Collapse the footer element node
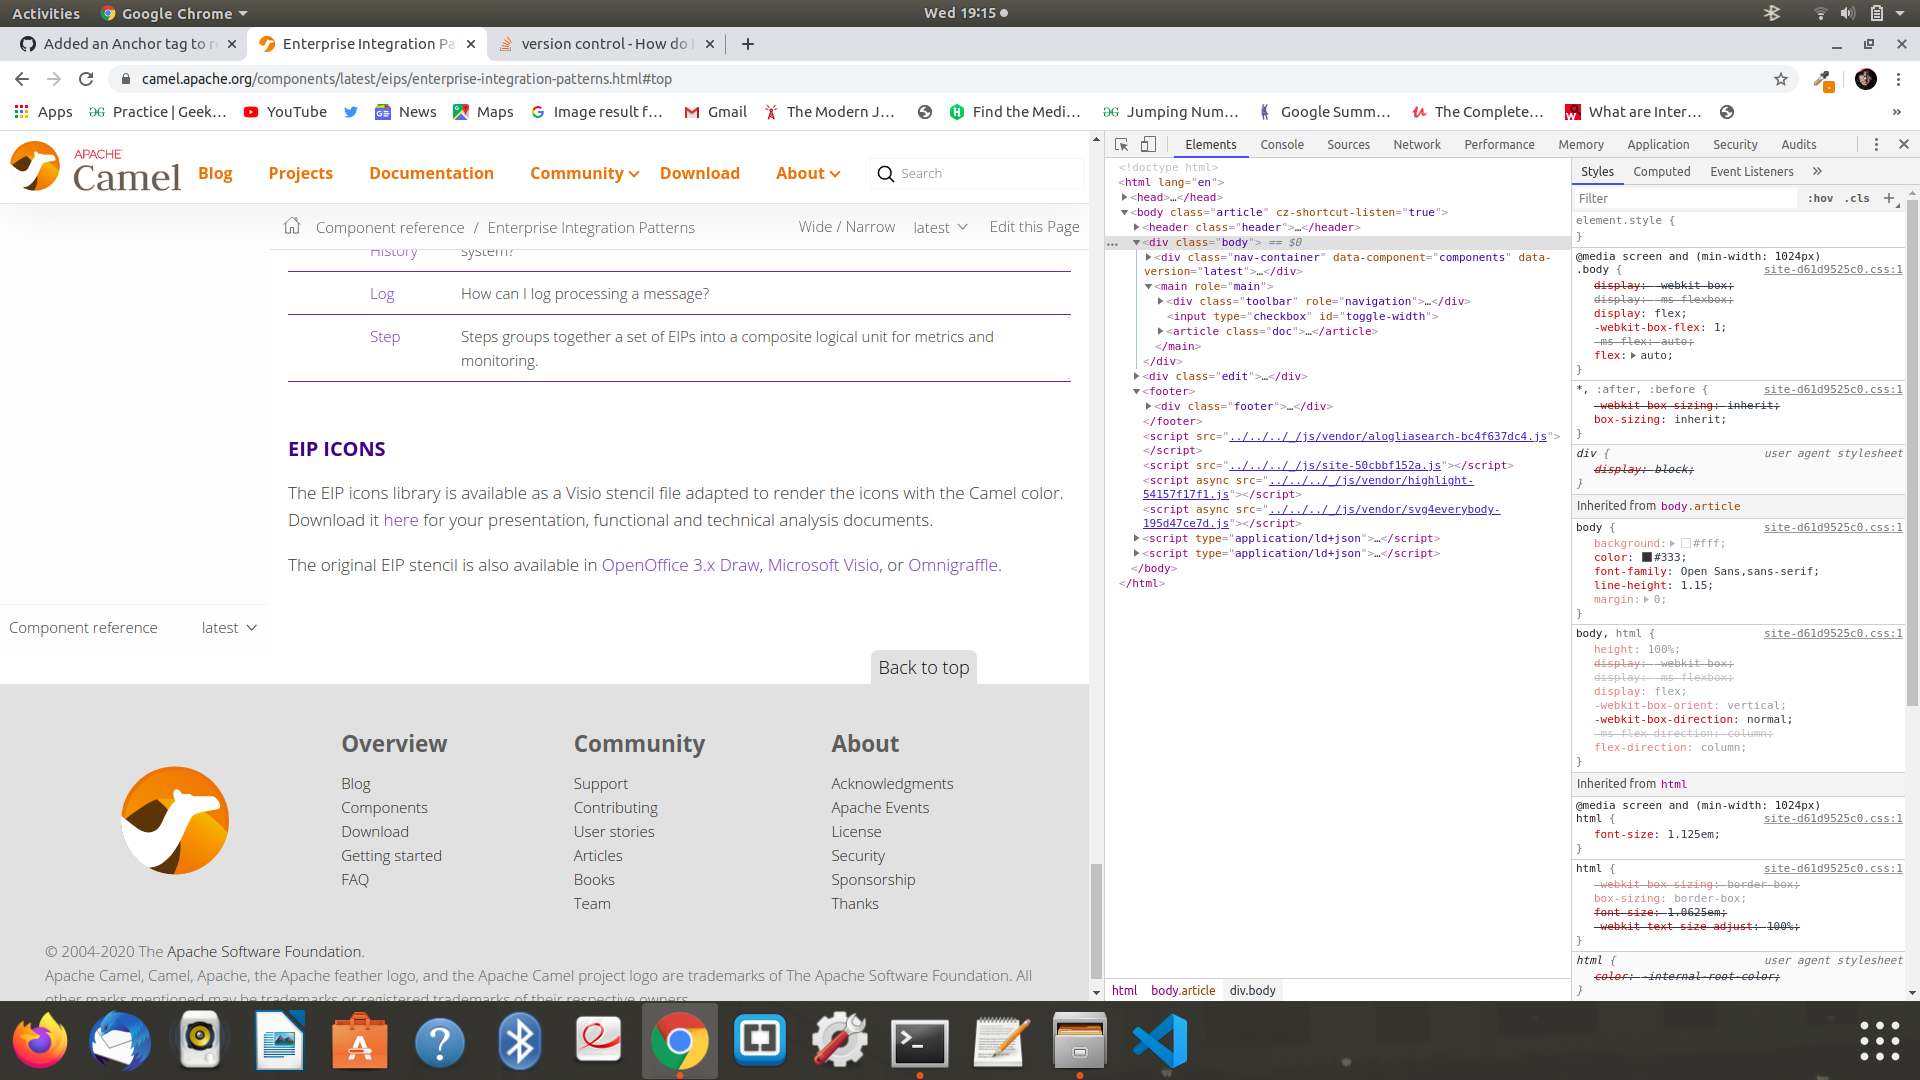 pyautogui.click(x=1137, y=391)
